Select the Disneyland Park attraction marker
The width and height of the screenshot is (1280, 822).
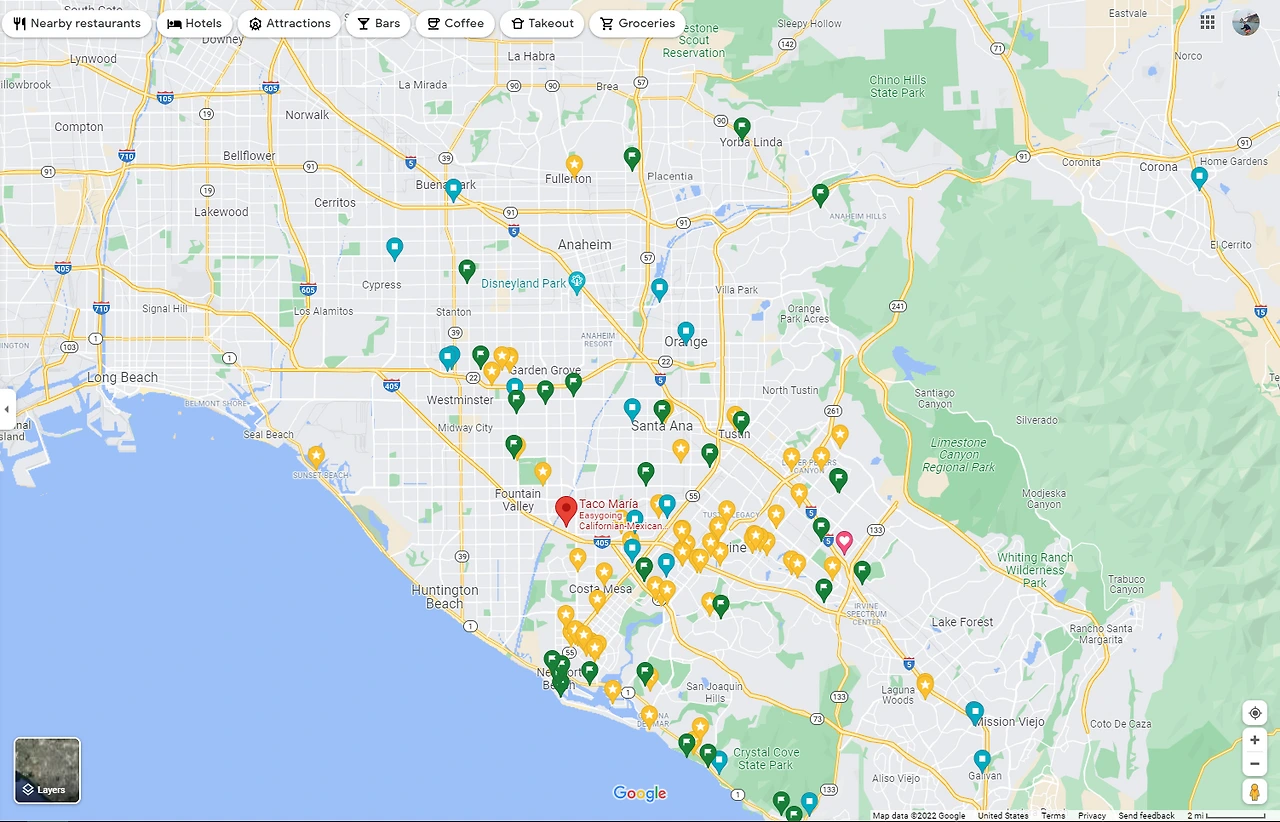(x=576, y=281)
